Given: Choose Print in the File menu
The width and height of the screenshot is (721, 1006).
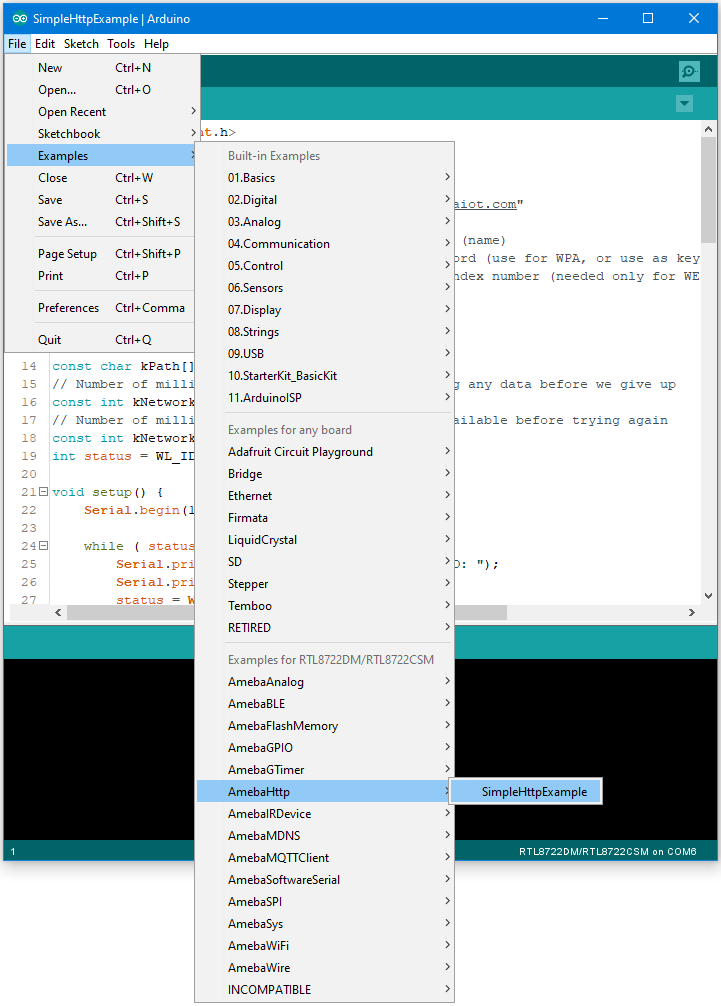Looking at the screenshot, I should click(x=102, y=276).
